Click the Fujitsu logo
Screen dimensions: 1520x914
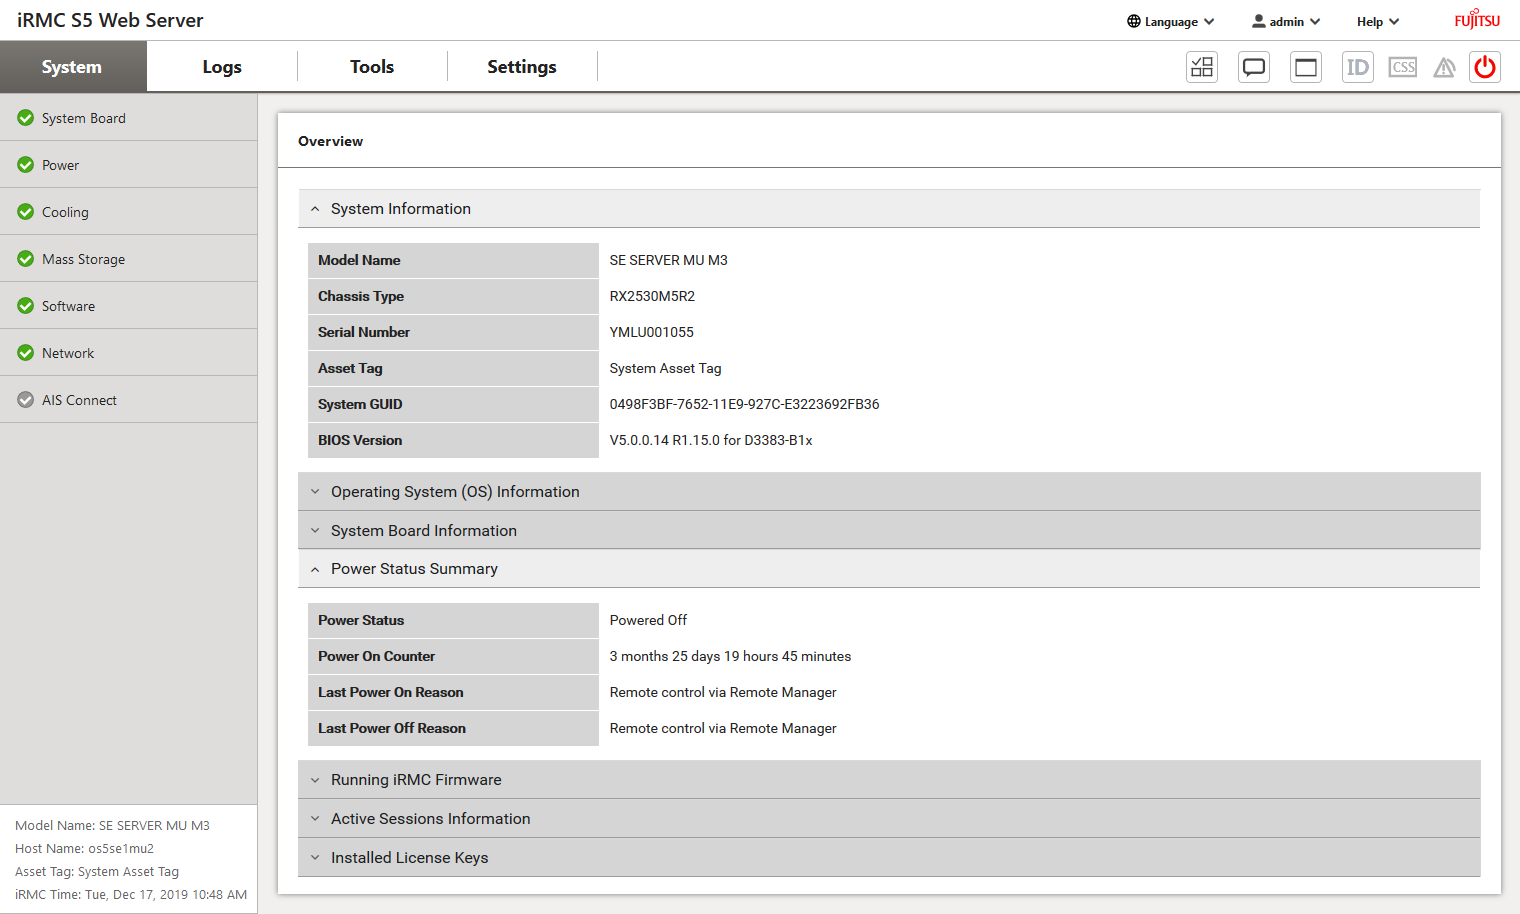1477,20
